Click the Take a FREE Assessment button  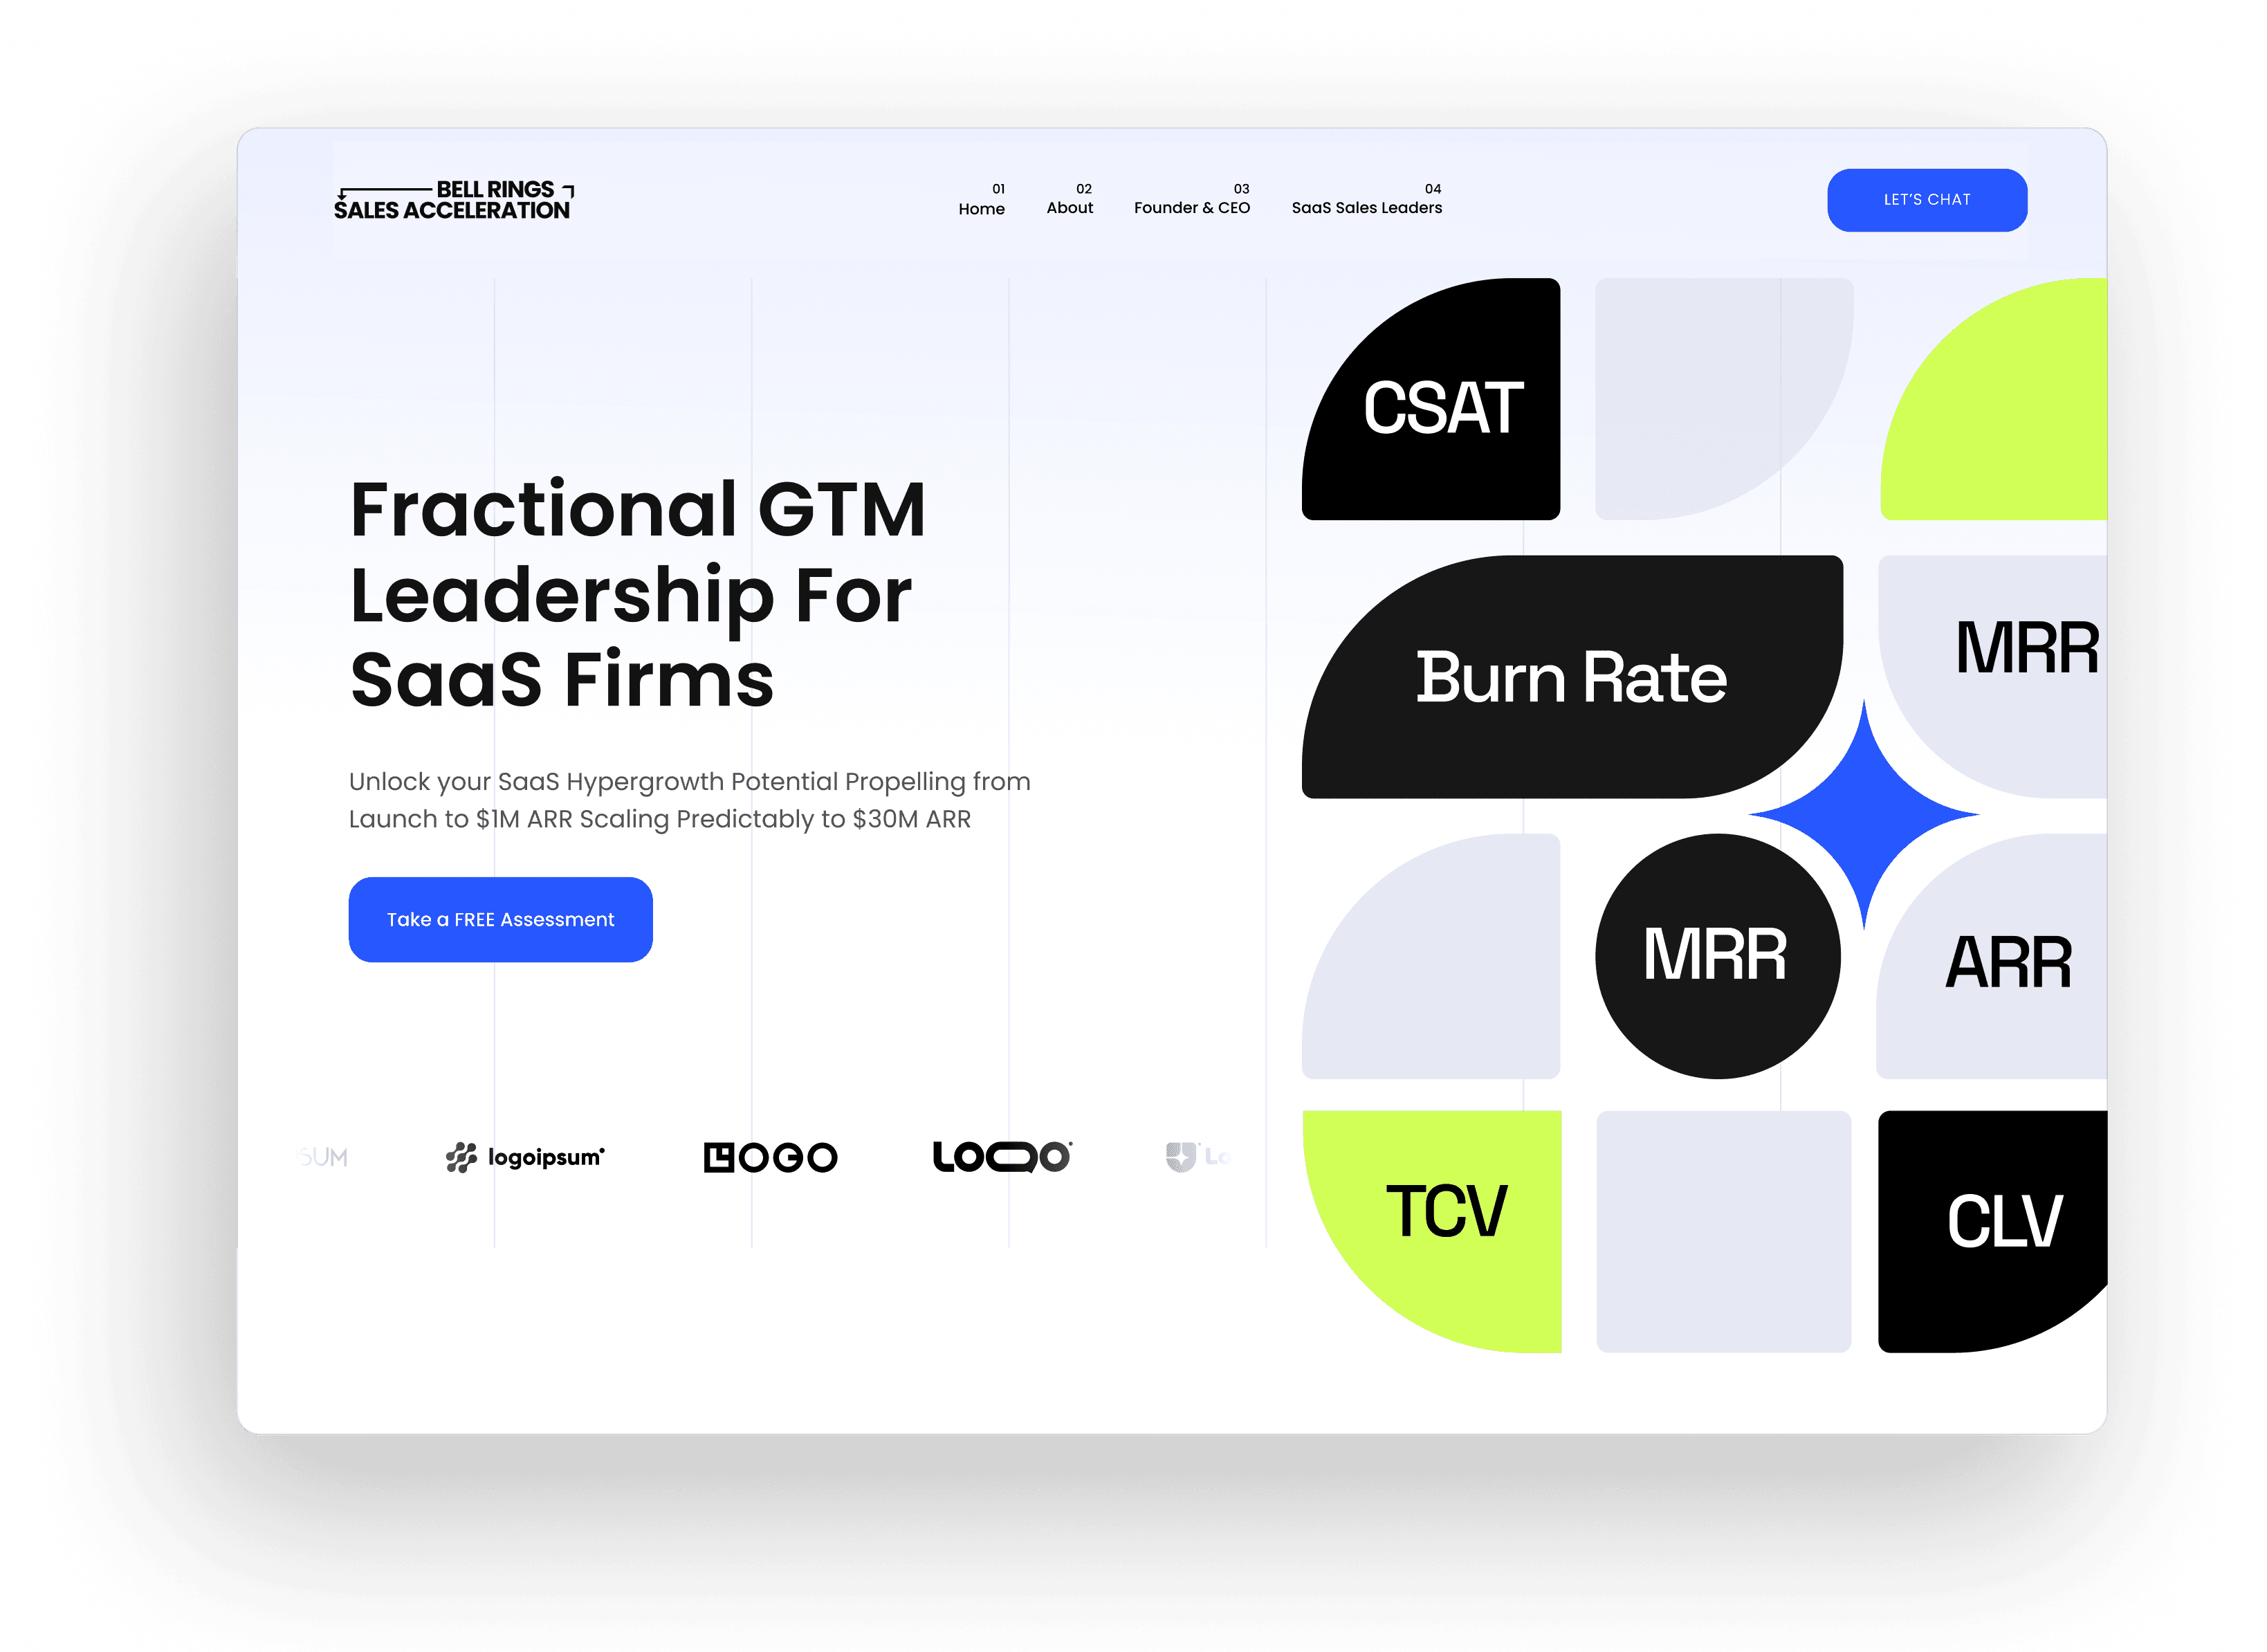click(502, 919)
